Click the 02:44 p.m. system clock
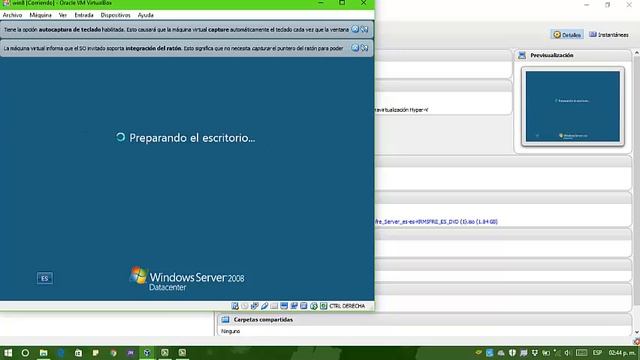640x360 pixels. [622, 353]
